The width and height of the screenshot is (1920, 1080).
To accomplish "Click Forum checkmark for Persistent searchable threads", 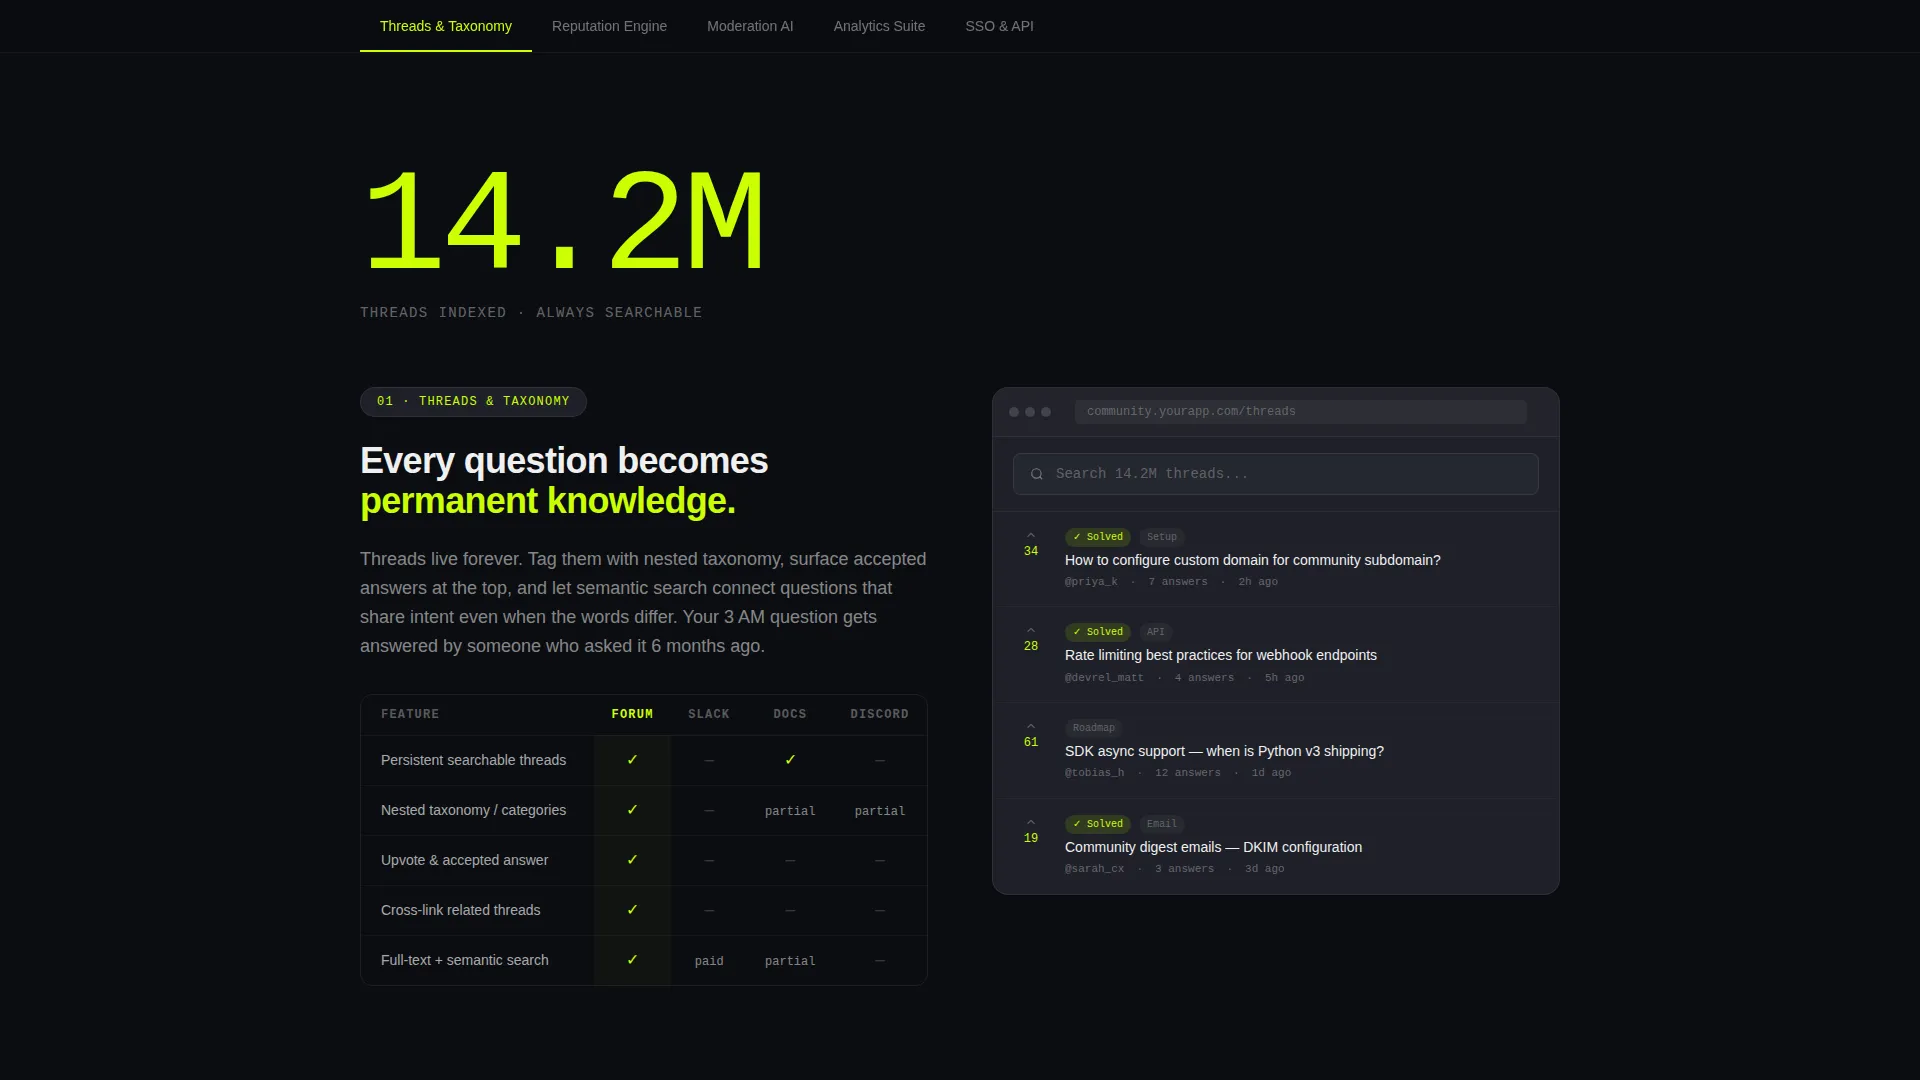I will point(632,760).
